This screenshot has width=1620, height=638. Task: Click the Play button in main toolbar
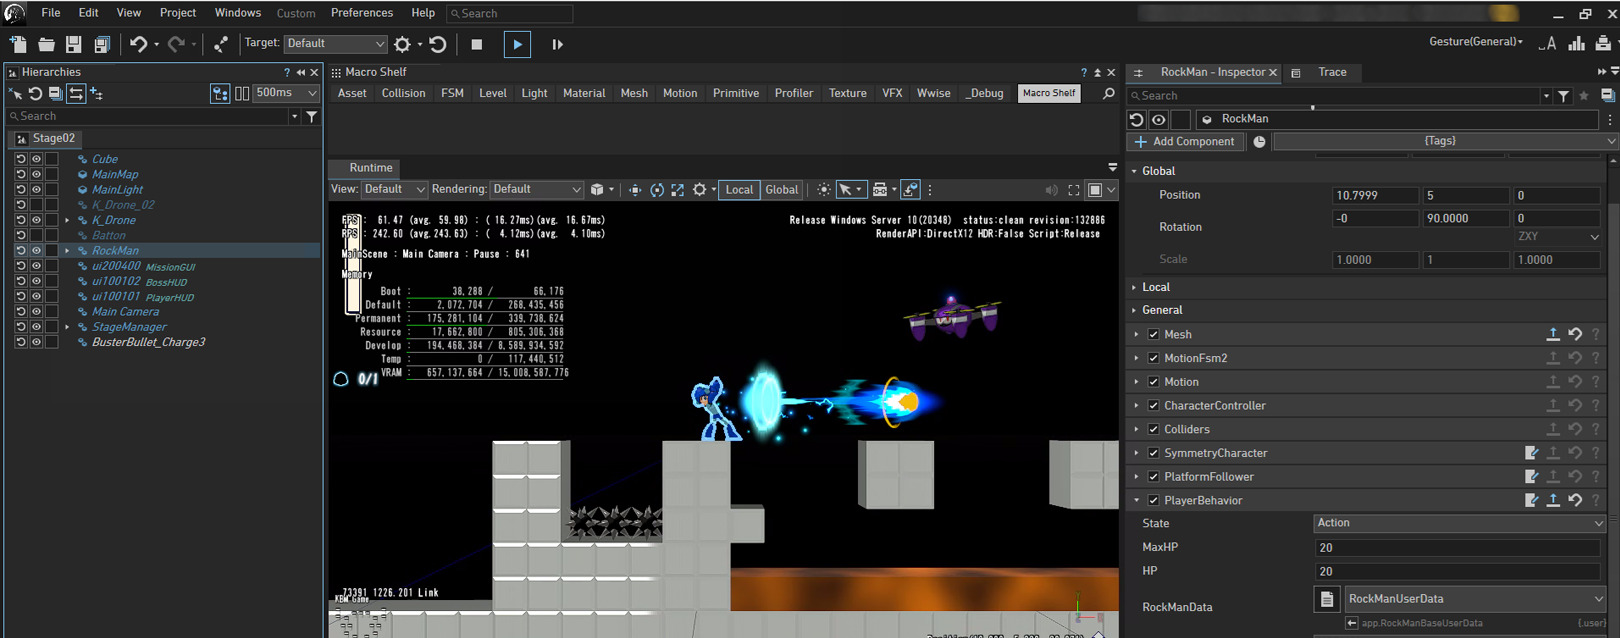(517, 44)
